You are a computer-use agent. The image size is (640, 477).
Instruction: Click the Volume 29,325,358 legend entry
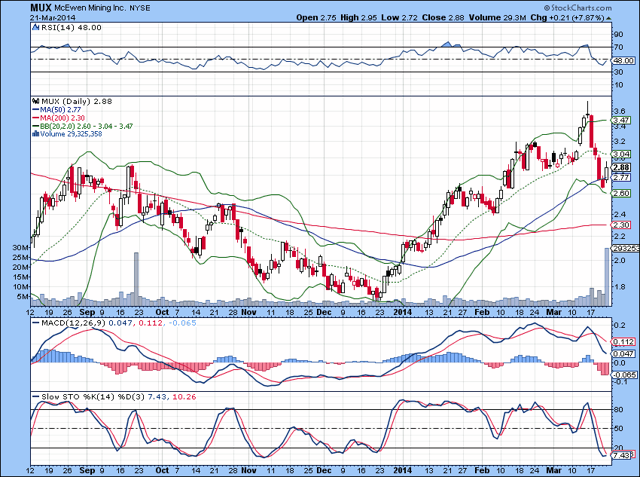71,134
